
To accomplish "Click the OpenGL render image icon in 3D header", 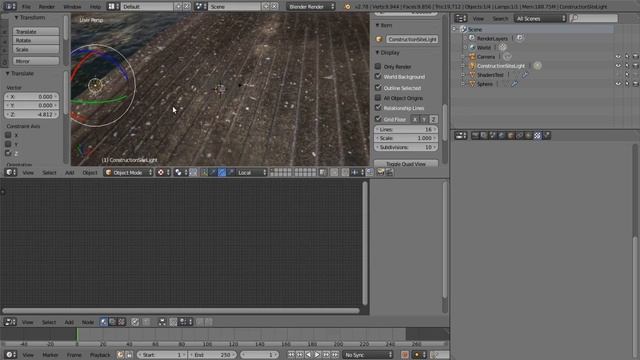I will [x=380, y=172].
